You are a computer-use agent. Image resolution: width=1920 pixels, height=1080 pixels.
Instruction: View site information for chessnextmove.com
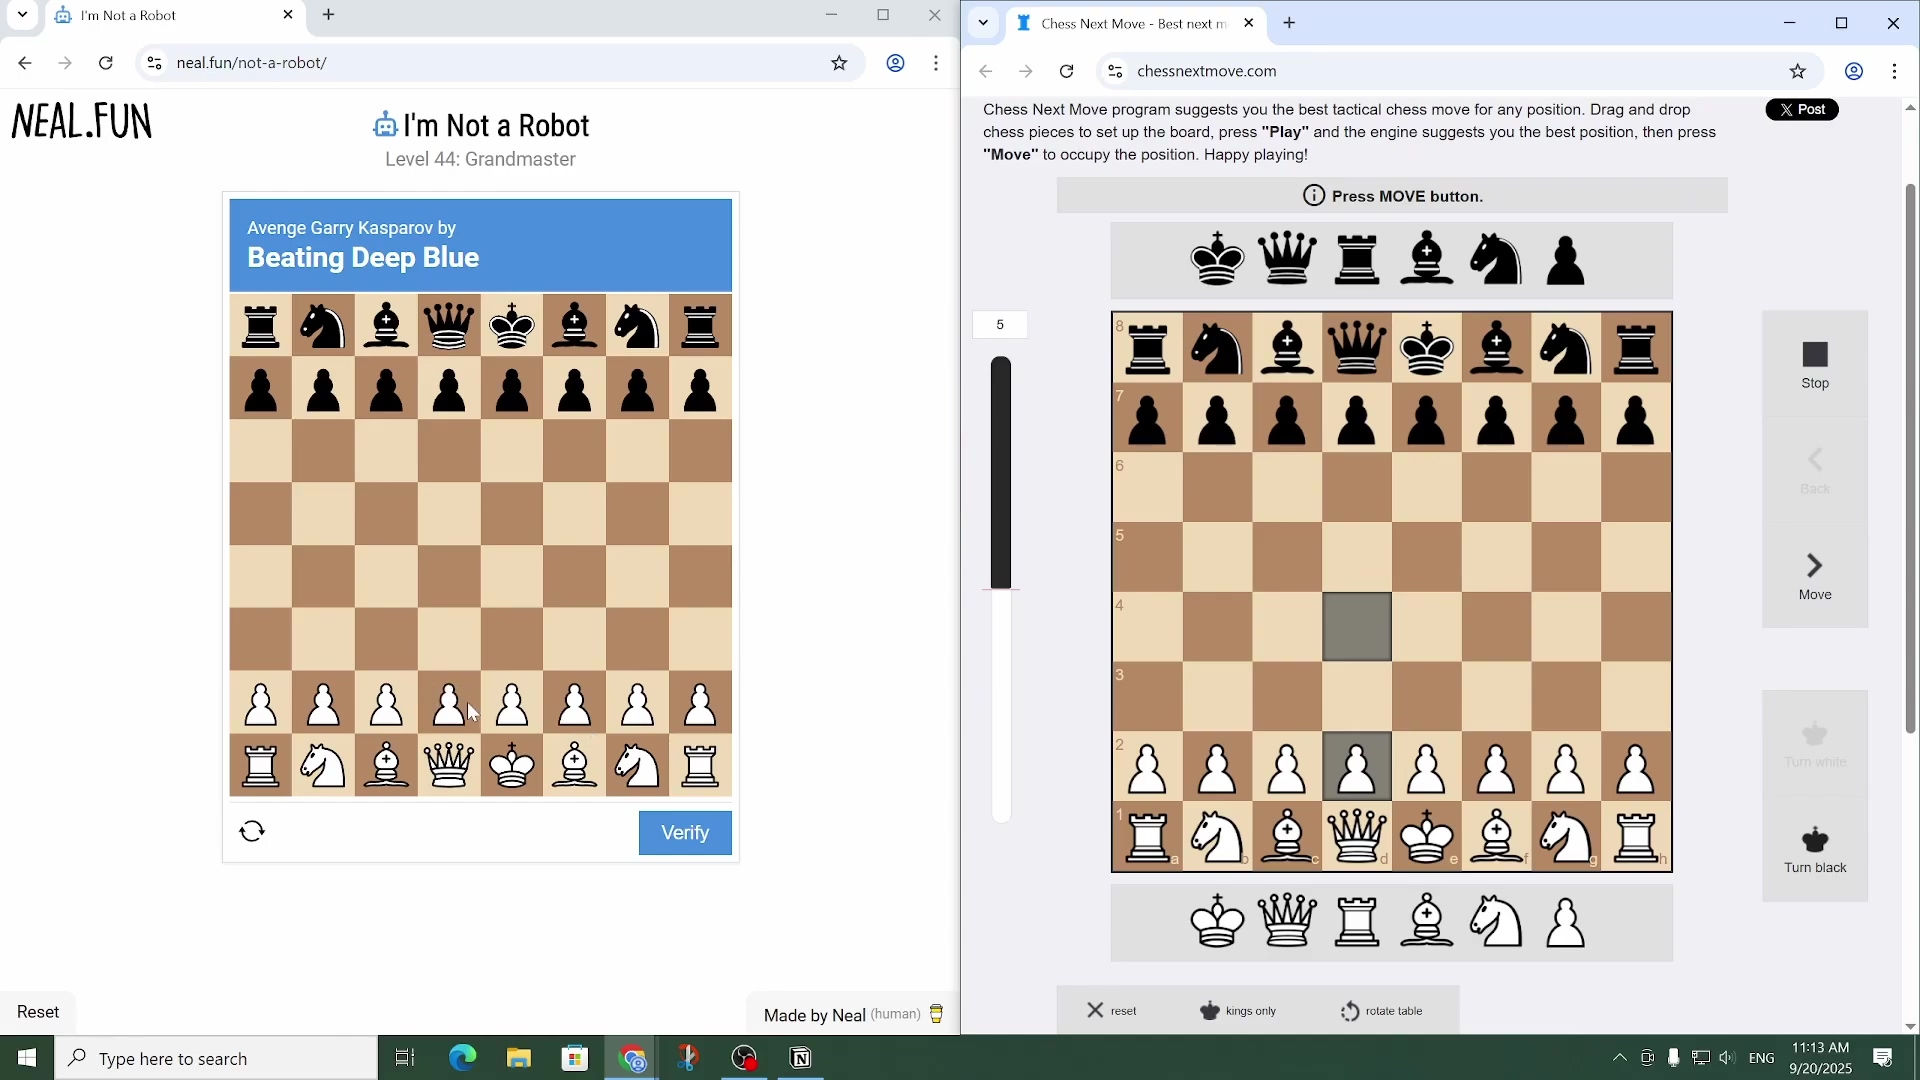click(x=1115, y=71)
